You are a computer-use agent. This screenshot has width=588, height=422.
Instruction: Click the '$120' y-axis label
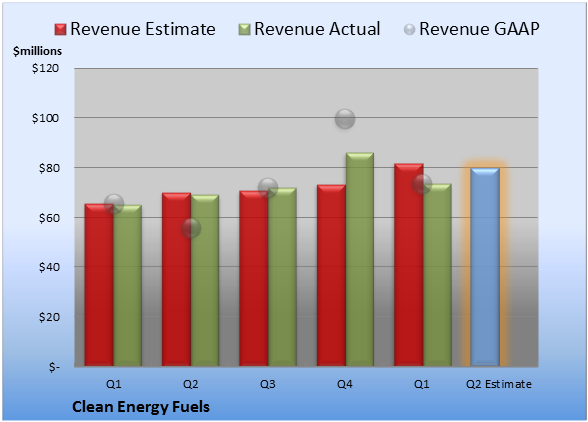tap(45, 68)
